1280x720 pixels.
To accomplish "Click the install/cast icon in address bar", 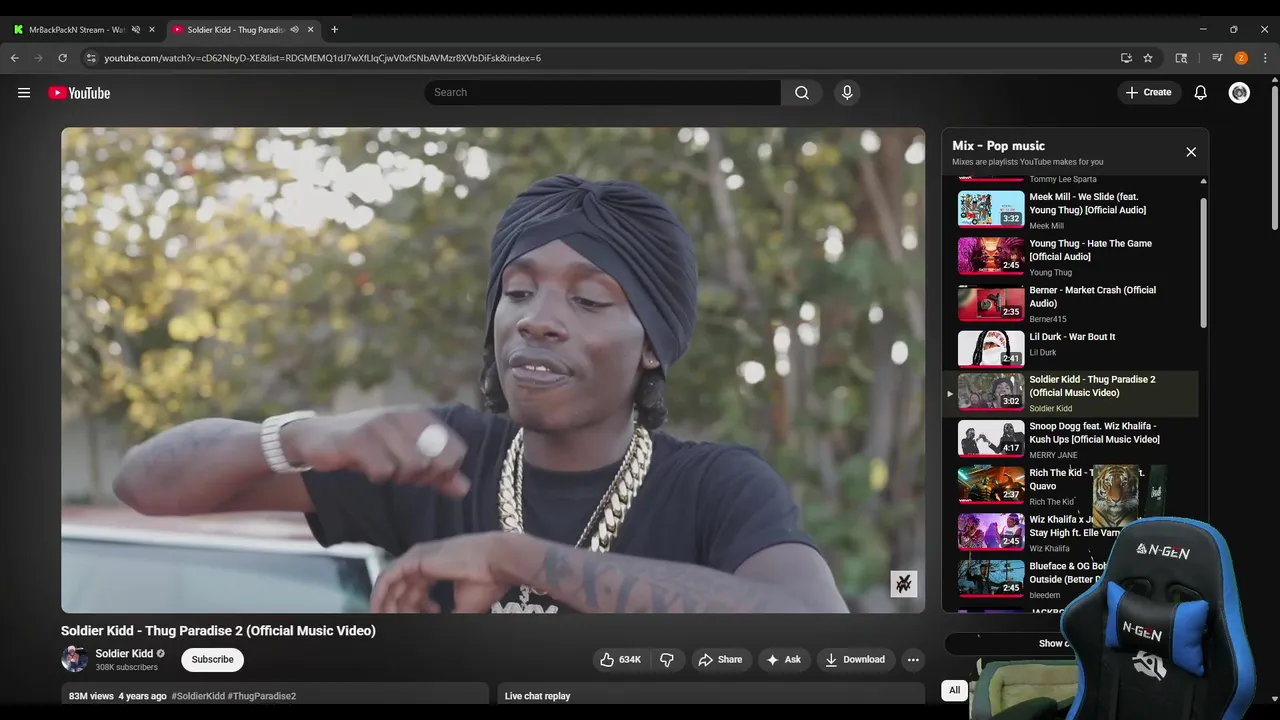I will (x=1126, y=58).
